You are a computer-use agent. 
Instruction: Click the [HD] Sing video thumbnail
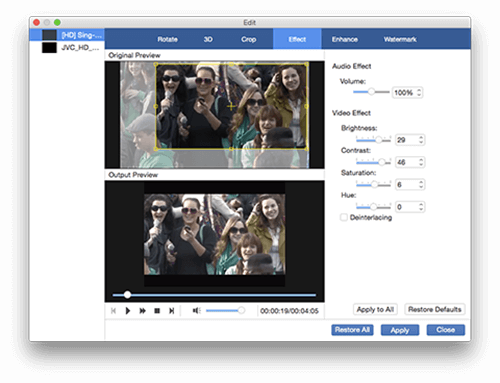pos(49,35)
